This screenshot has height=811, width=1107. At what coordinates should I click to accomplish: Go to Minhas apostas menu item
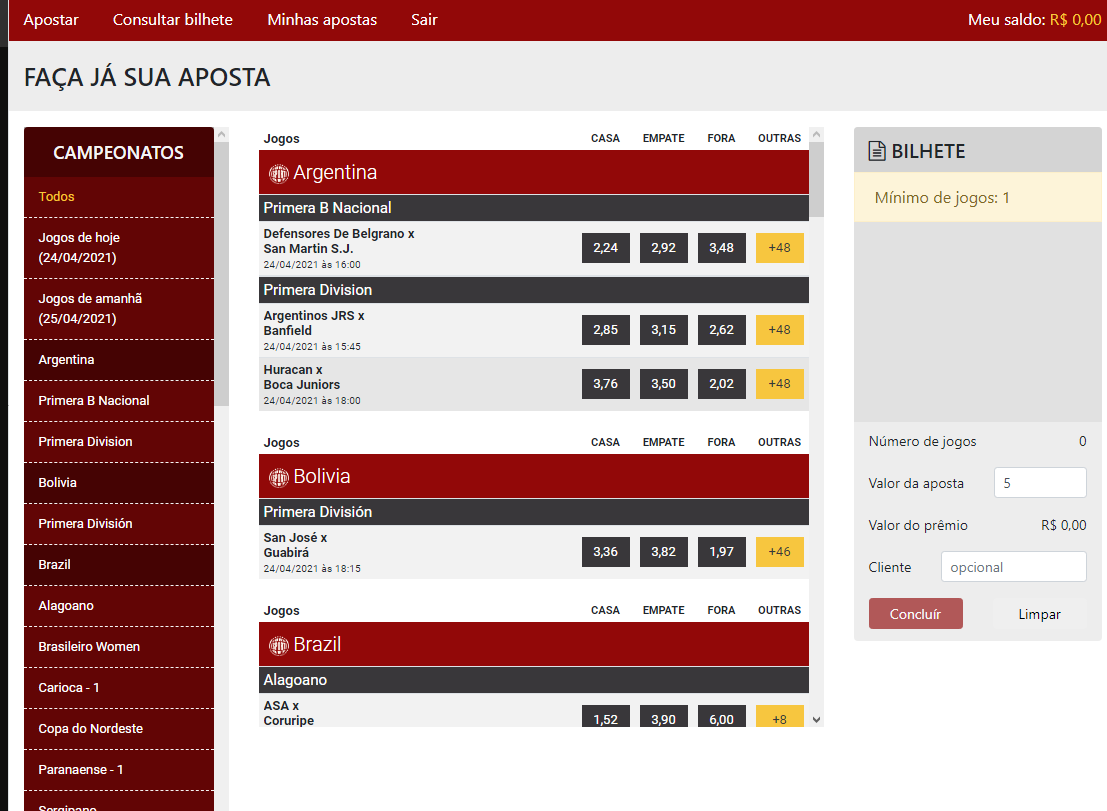(x=322, y=20)
